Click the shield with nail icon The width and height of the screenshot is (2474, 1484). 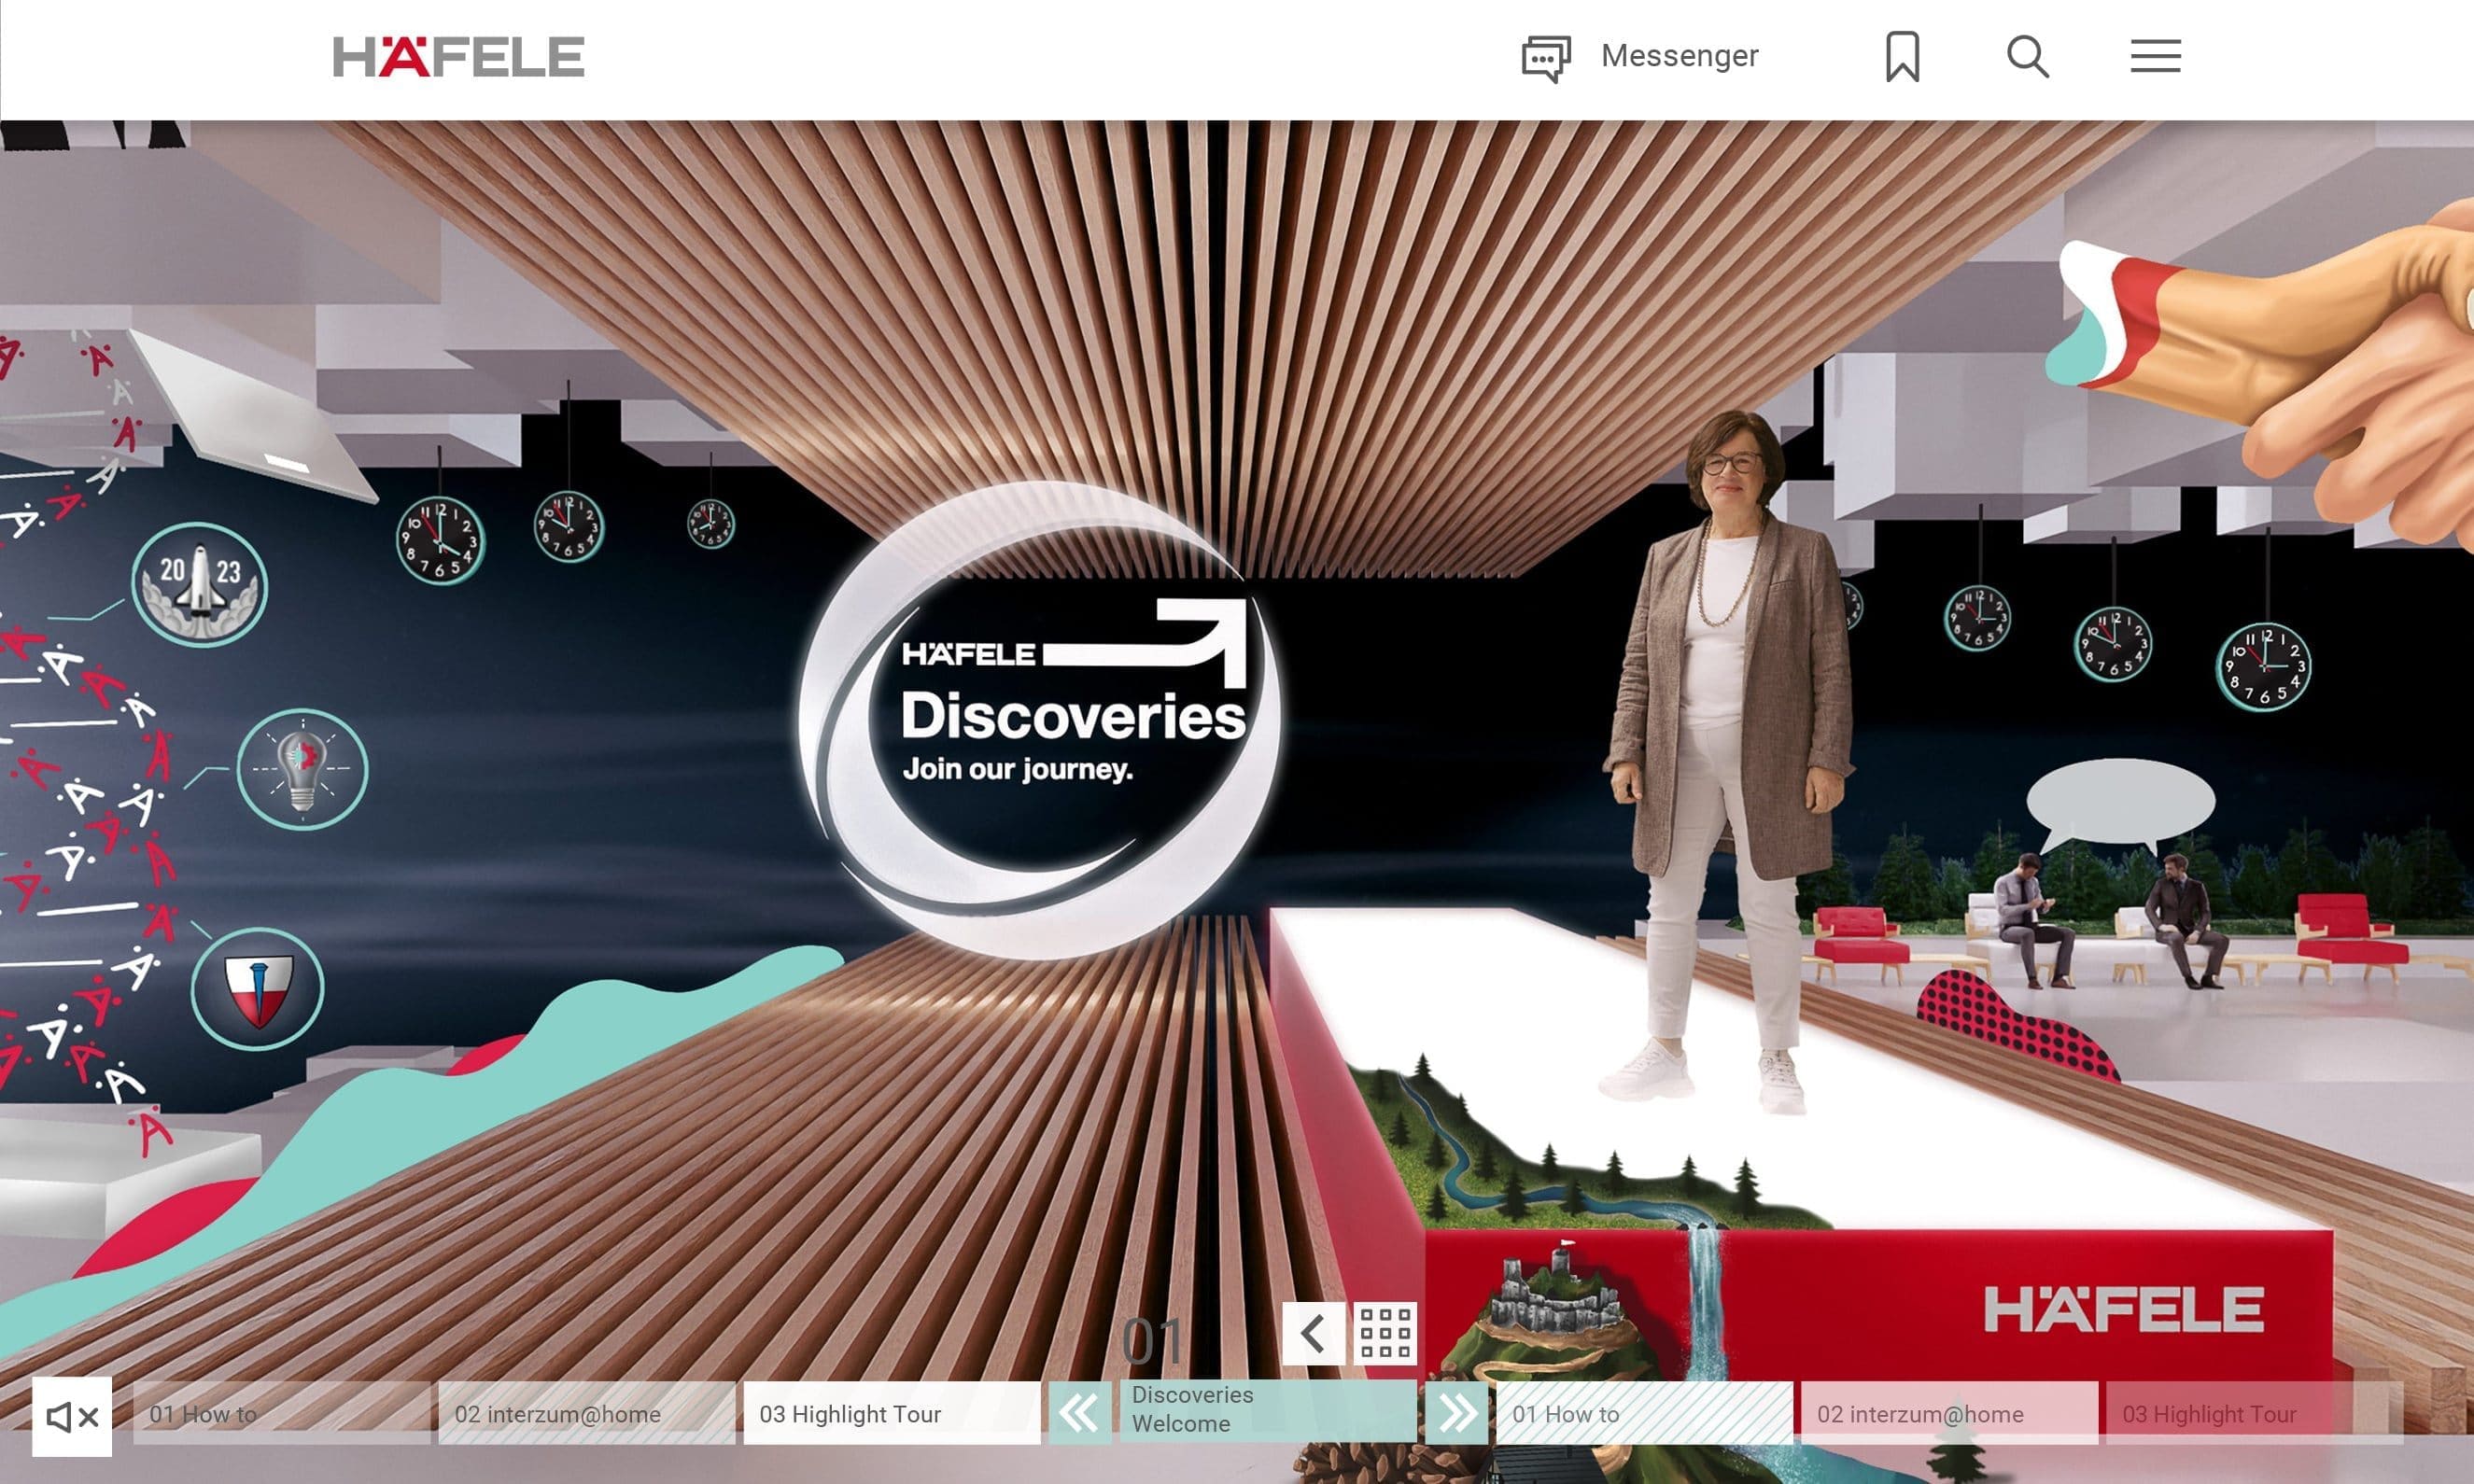258,988
